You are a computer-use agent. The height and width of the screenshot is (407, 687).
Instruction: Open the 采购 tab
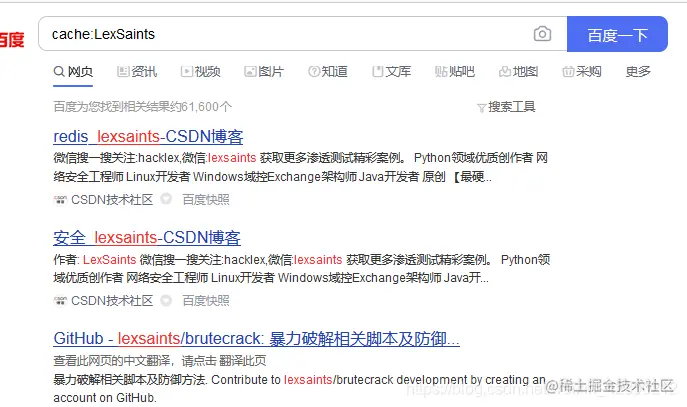[x=582, y=71]
